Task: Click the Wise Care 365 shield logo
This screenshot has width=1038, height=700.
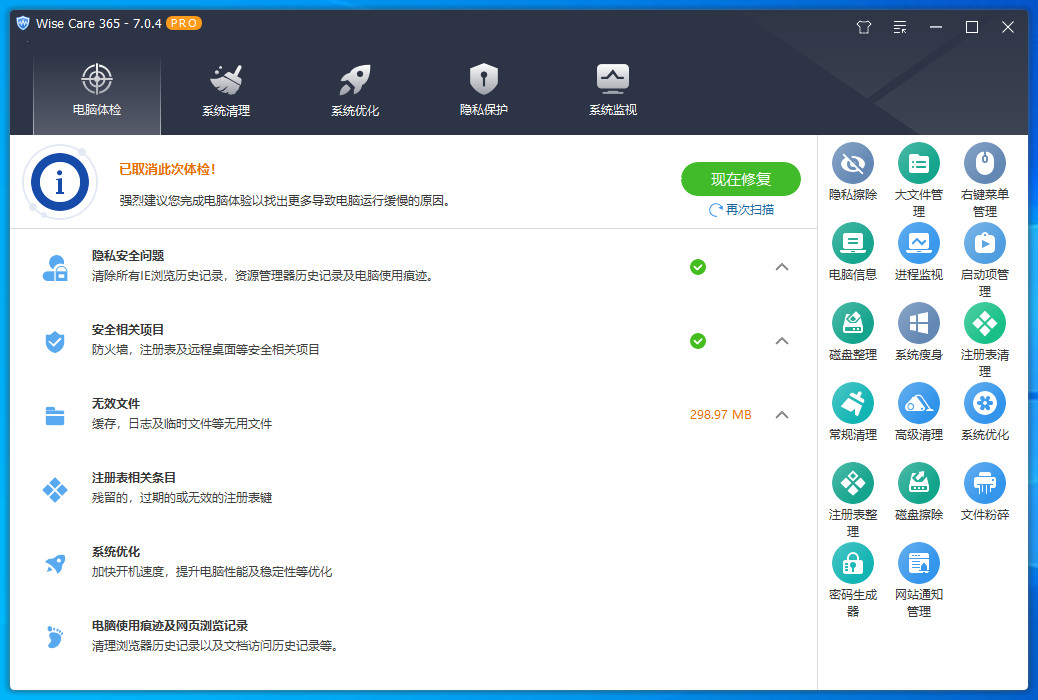Action: point(23,23)
